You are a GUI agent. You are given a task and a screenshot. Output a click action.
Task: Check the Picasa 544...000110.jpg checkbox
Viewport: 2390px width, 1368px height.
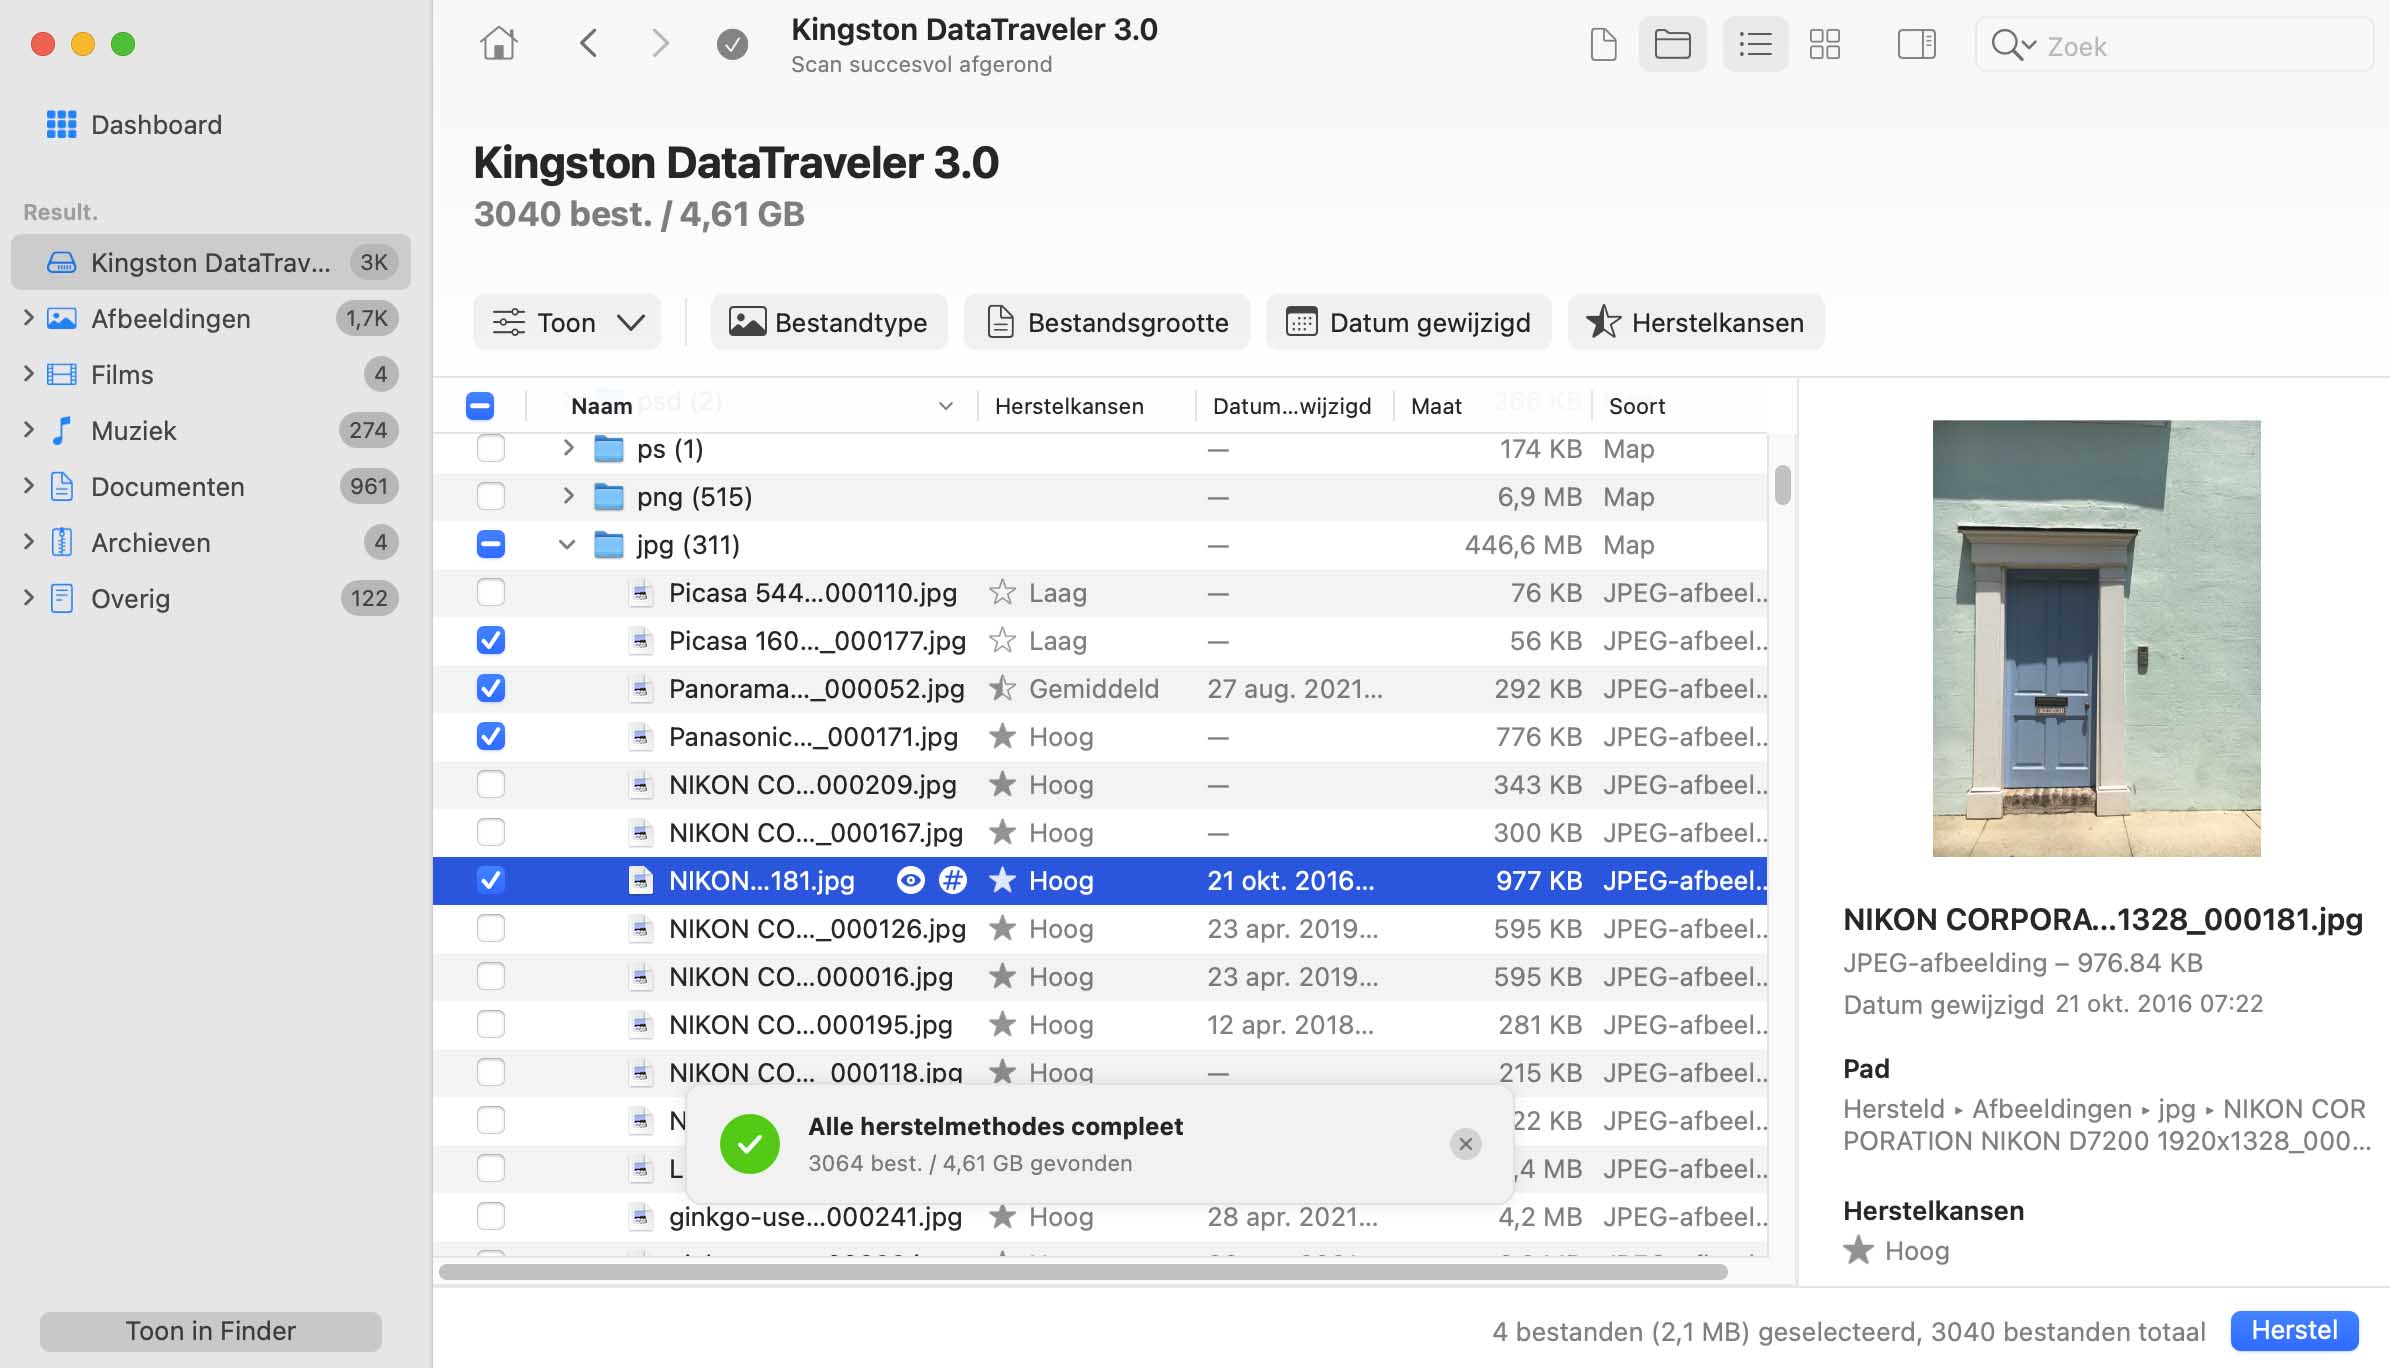(x=491, y=593)
